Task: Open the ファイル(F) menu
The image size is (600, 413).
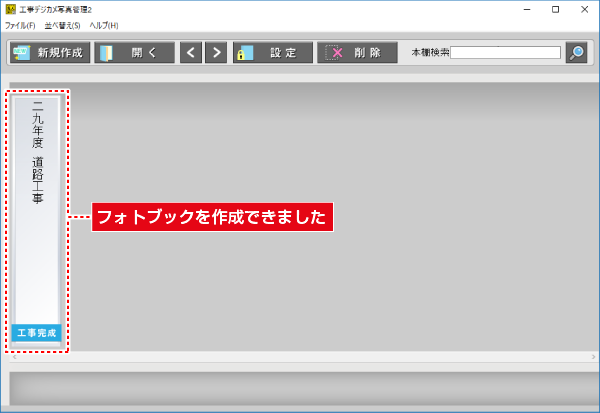Action: [x=20, y=25]
